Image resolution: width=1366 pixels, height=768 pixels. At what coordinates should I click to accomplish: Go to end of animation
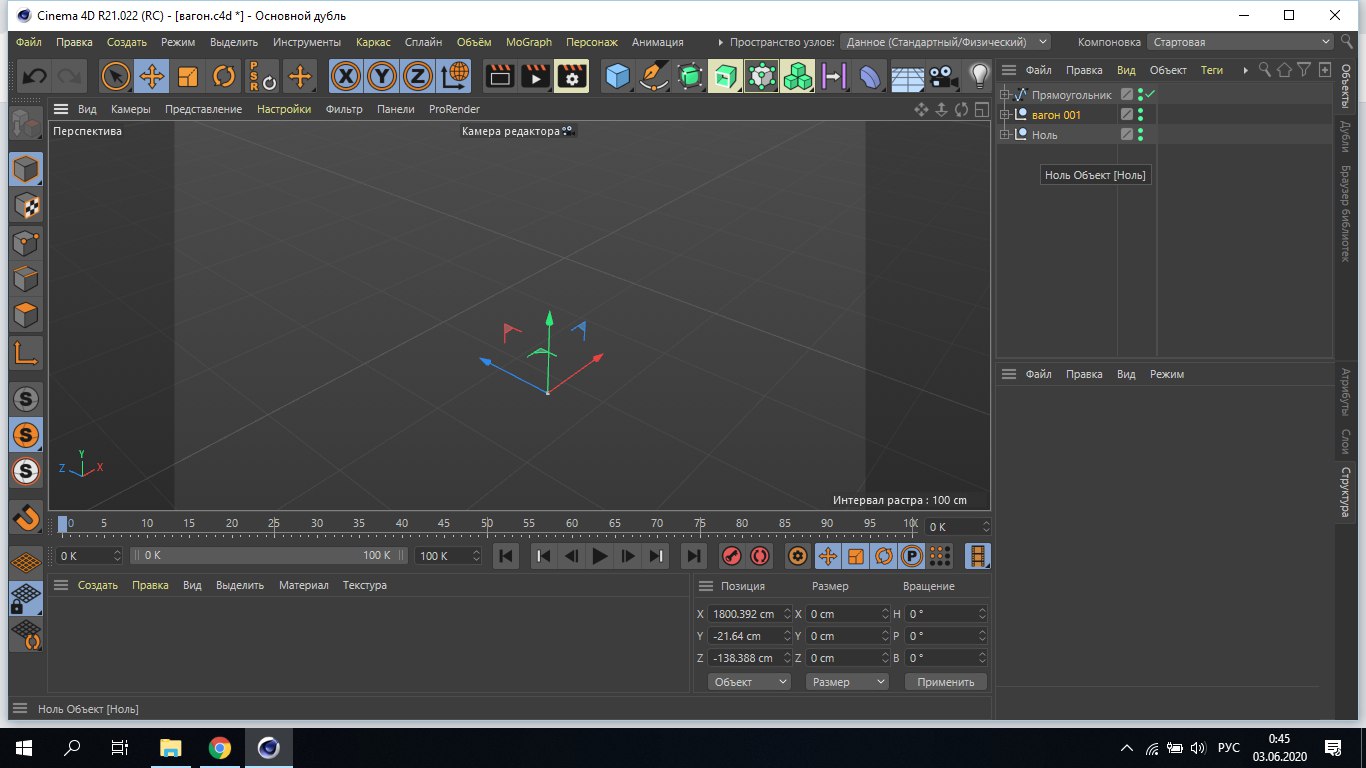click(693, 556)
